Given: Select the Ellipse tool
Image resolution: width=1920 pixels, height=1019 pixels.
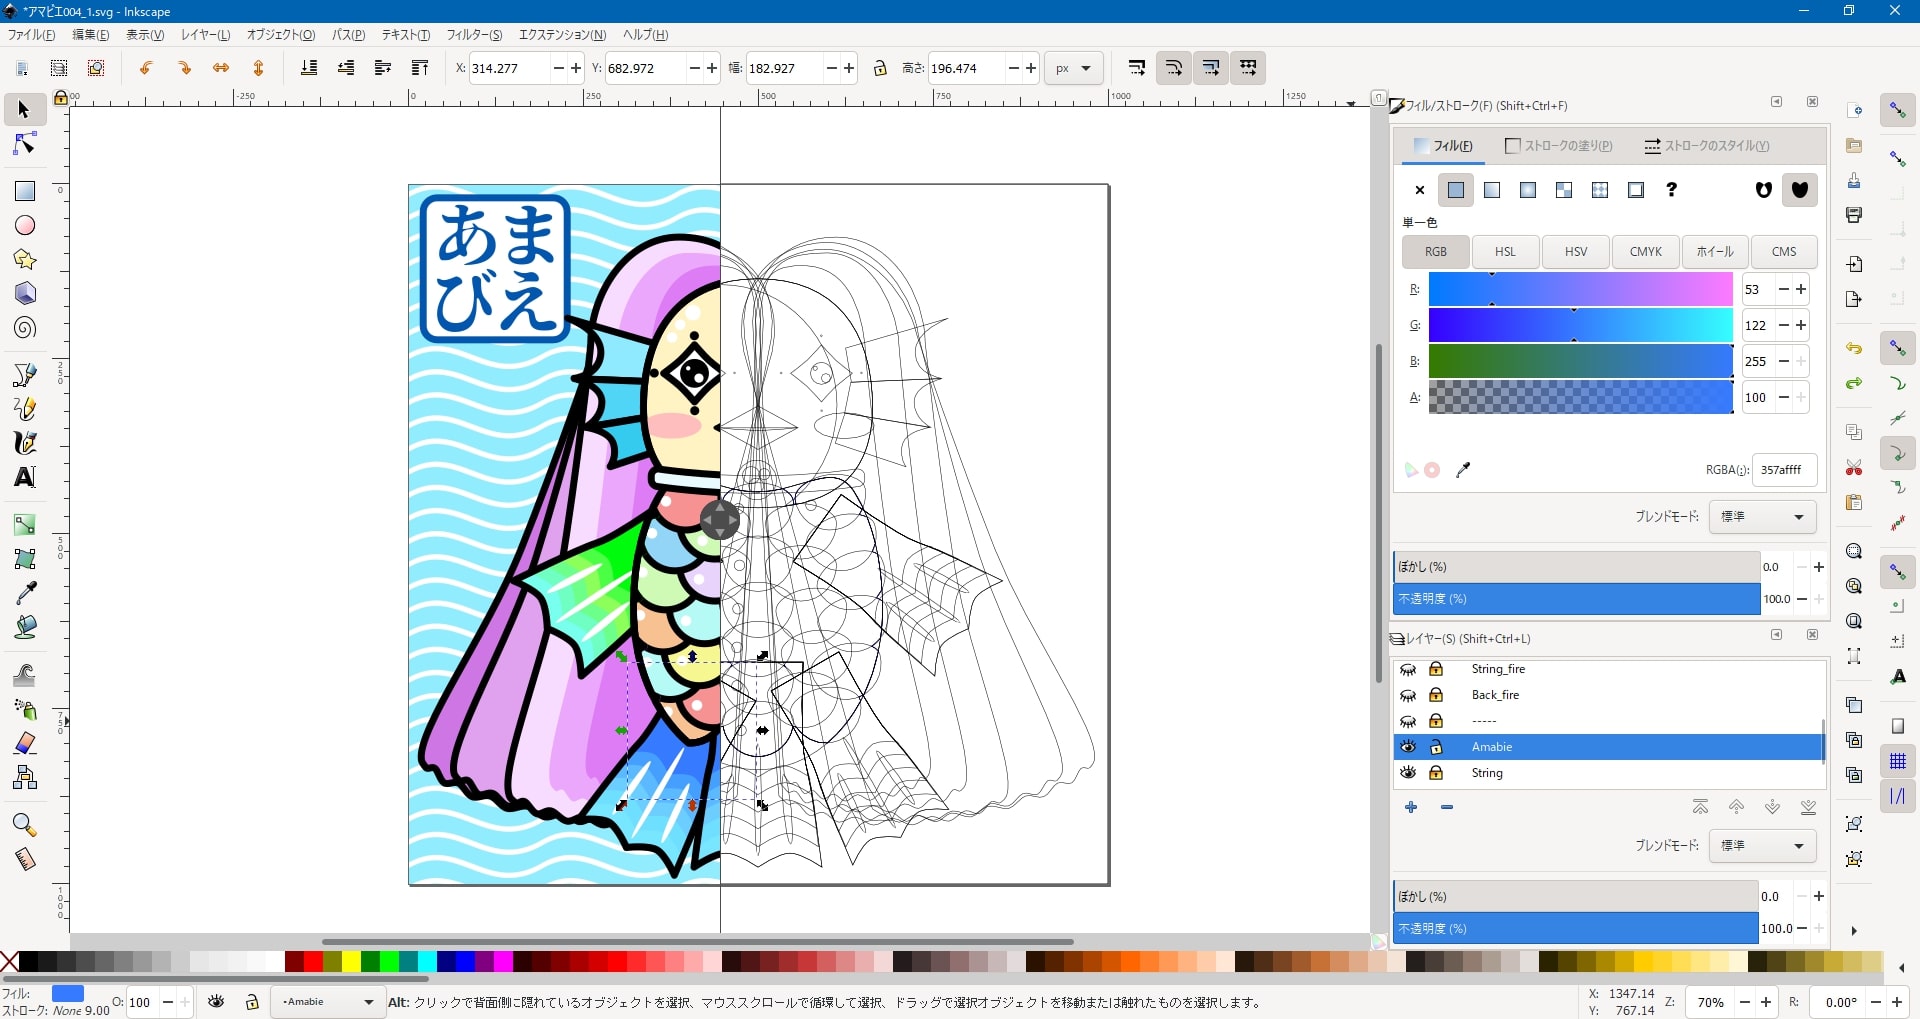Looking at the screenshot, I should pyautogui.click(x=24, y=226).
